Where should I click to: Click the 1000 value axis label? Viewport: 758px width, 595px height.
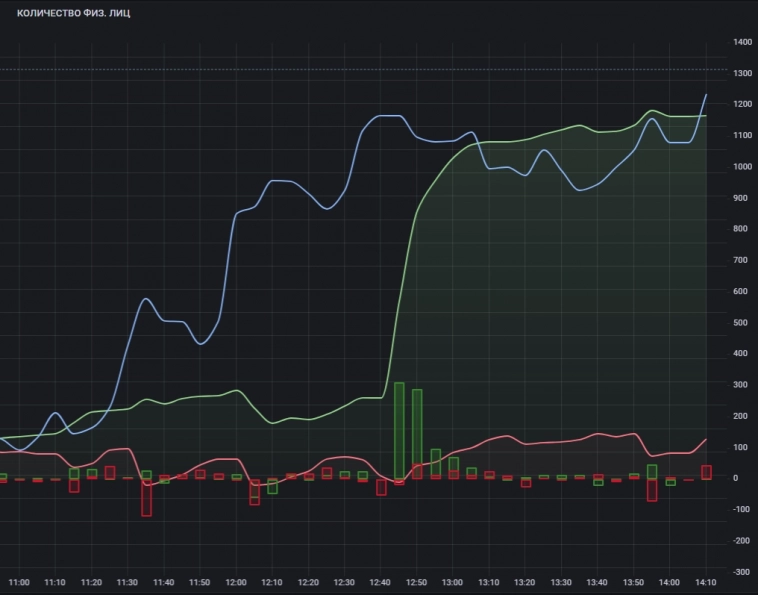click(x=742, y=167)
